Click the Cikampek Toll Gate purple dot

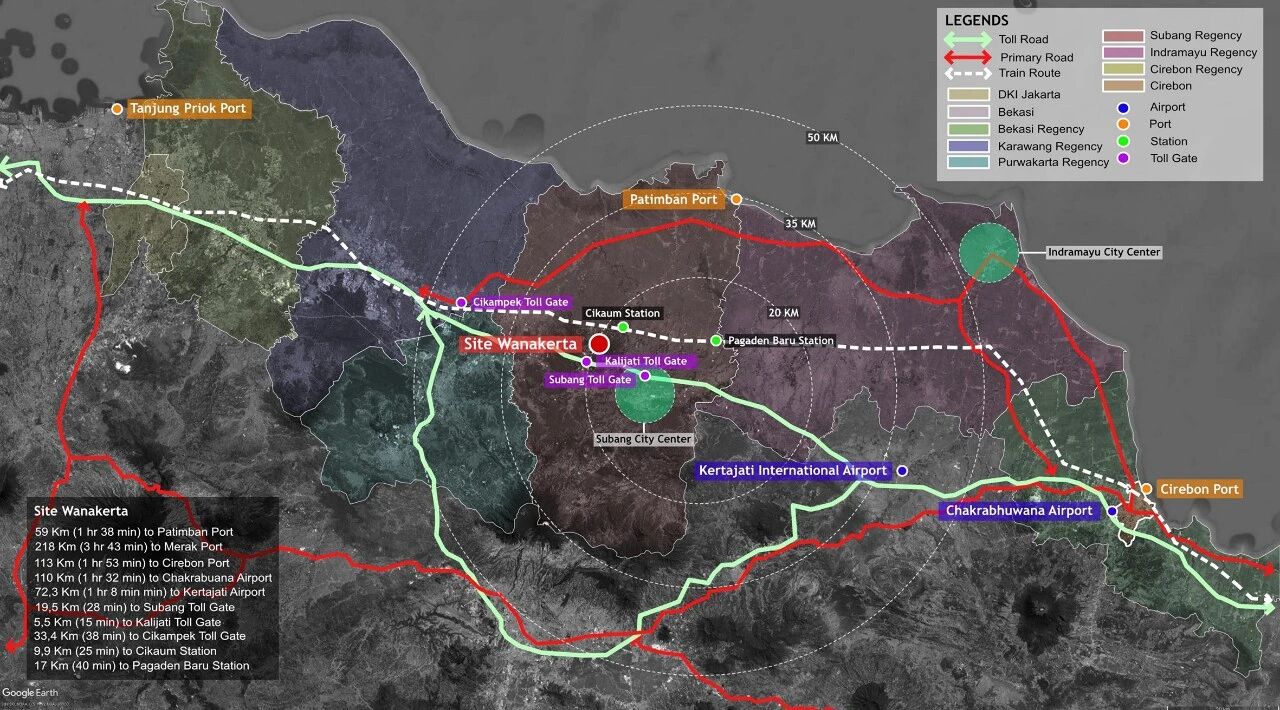point(461,302)
